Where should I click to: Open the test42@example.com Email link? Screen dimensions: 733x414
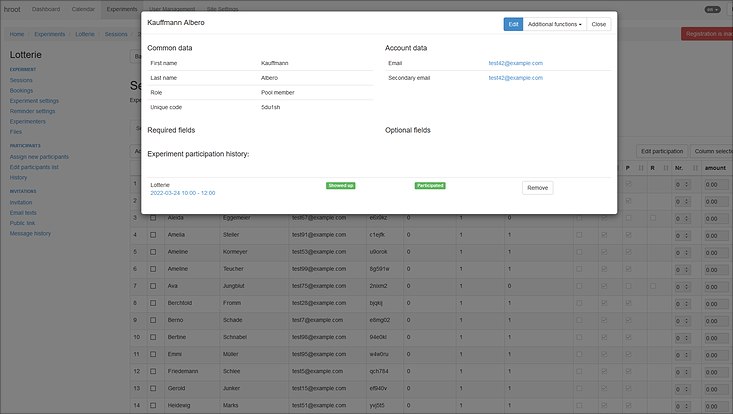pos(515,63)
